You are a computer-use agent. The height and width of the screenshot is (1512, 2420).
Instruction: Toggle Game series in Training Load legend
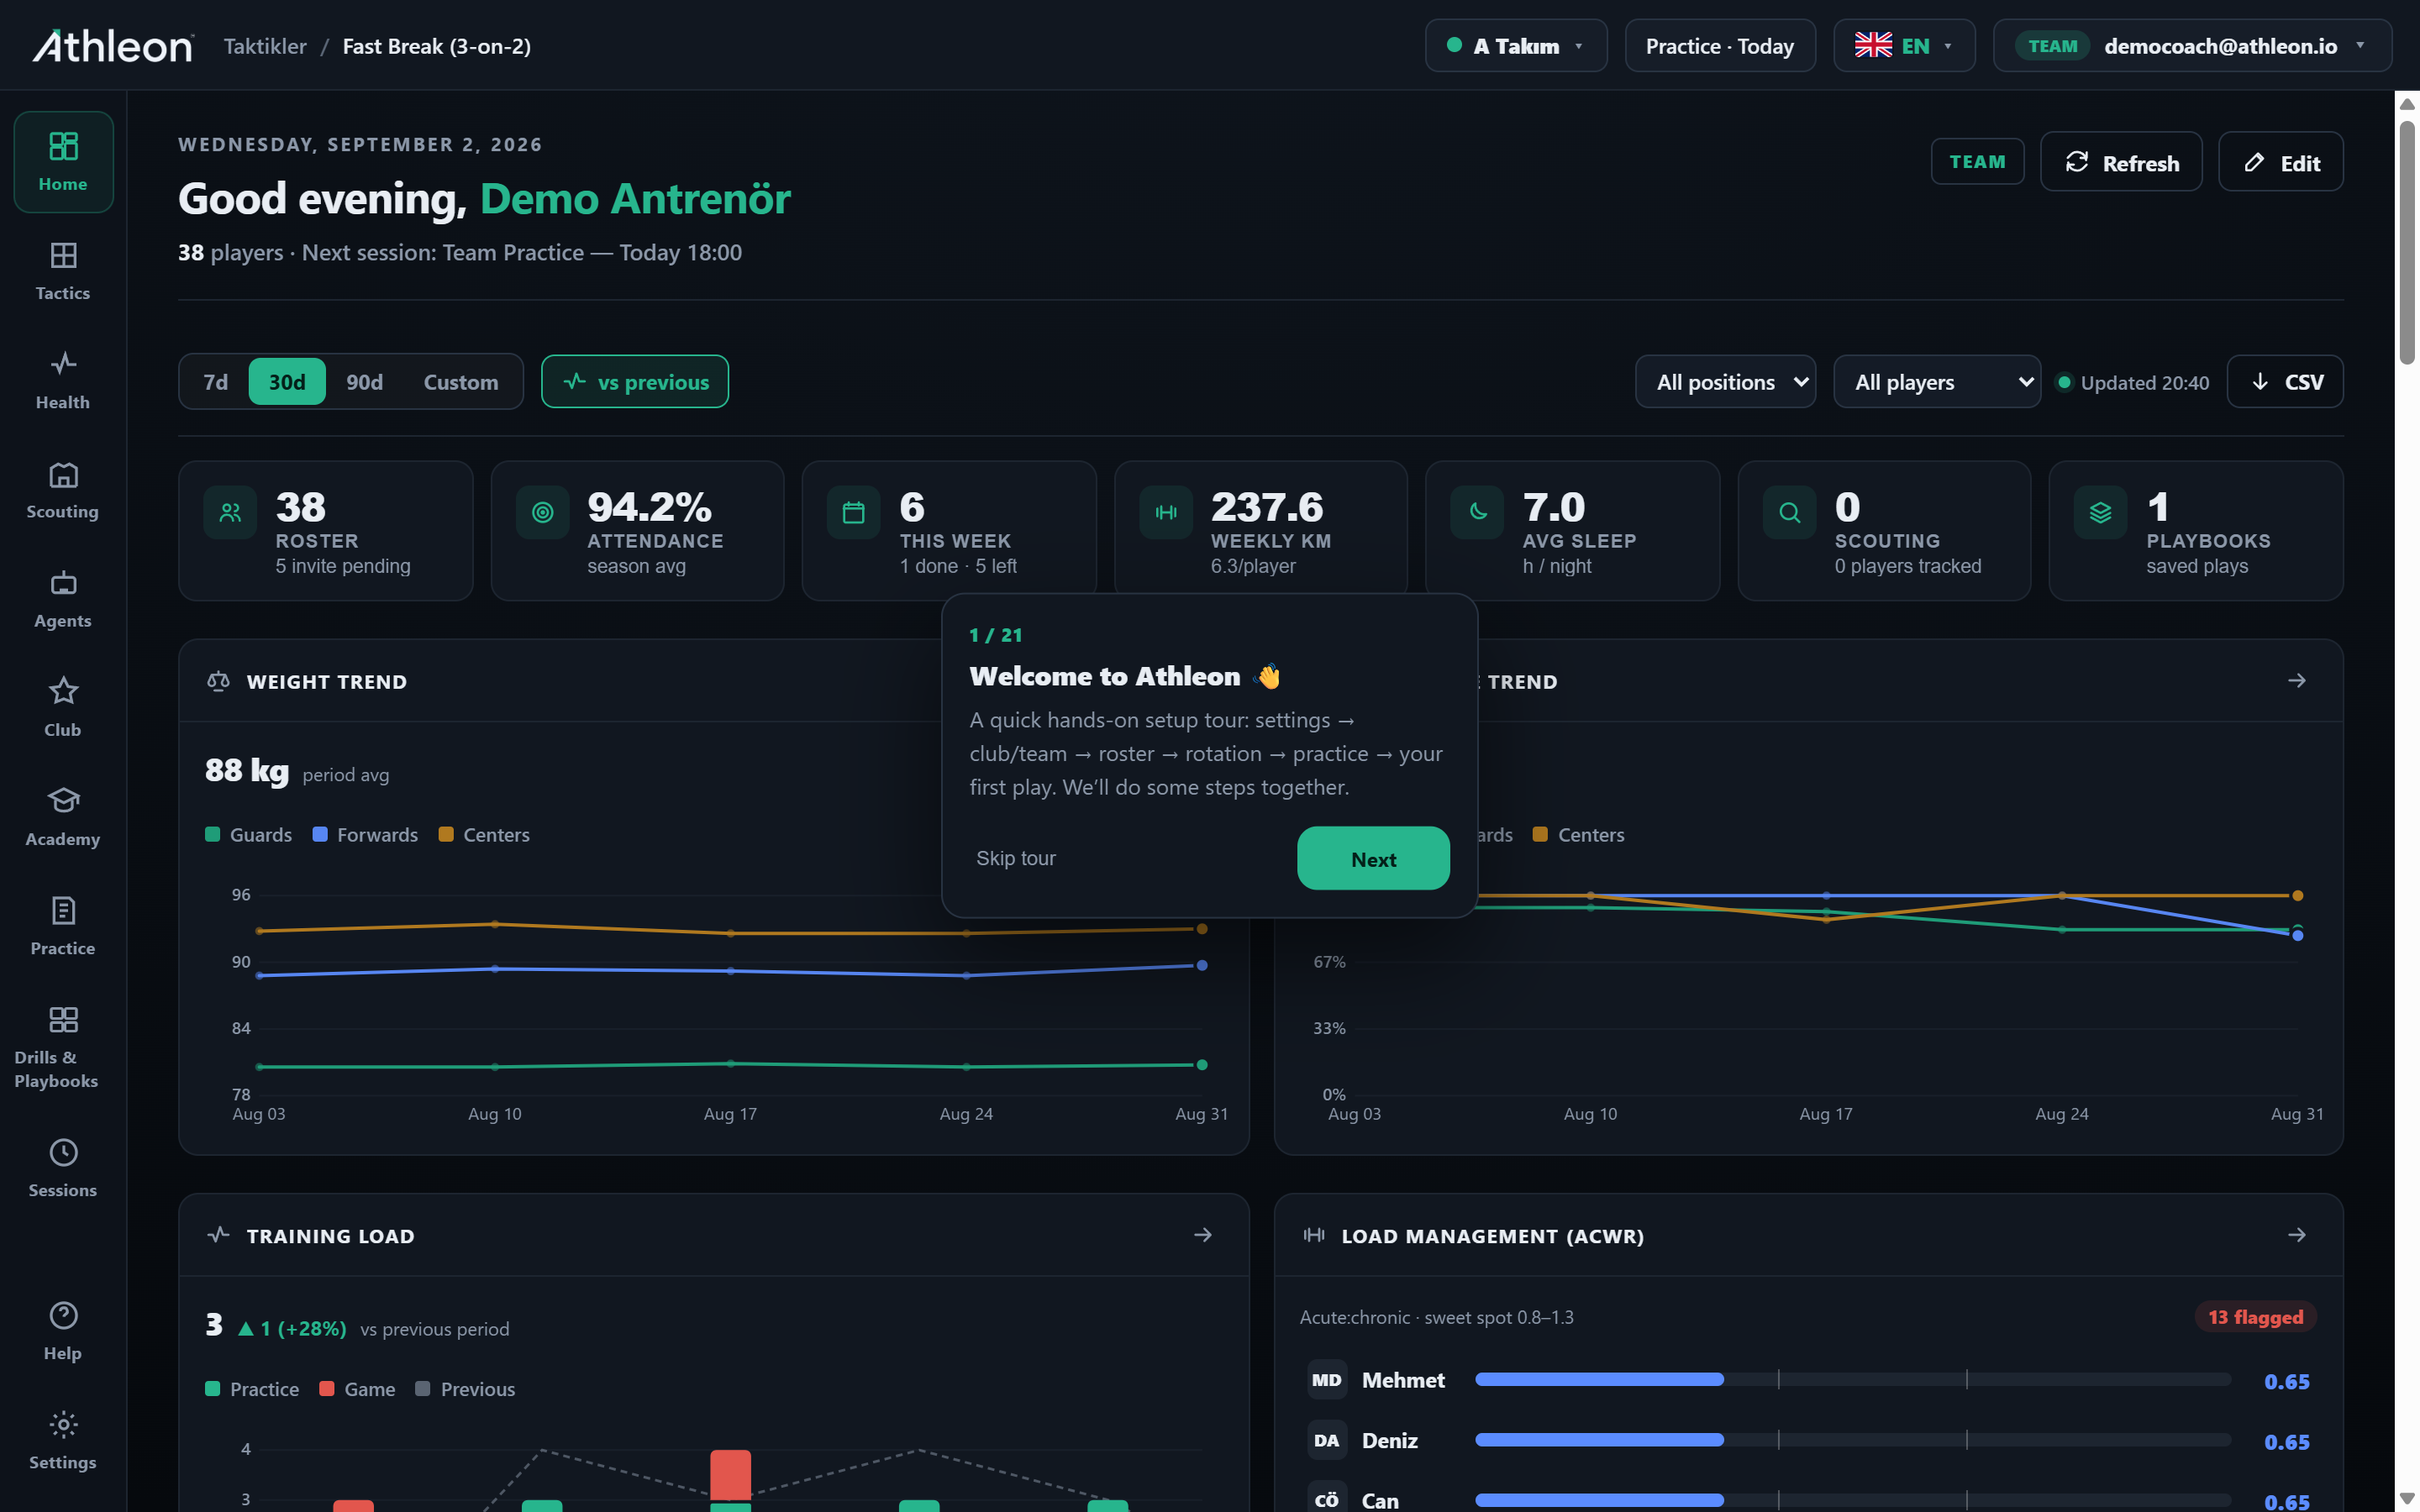tap(357, 1388)
